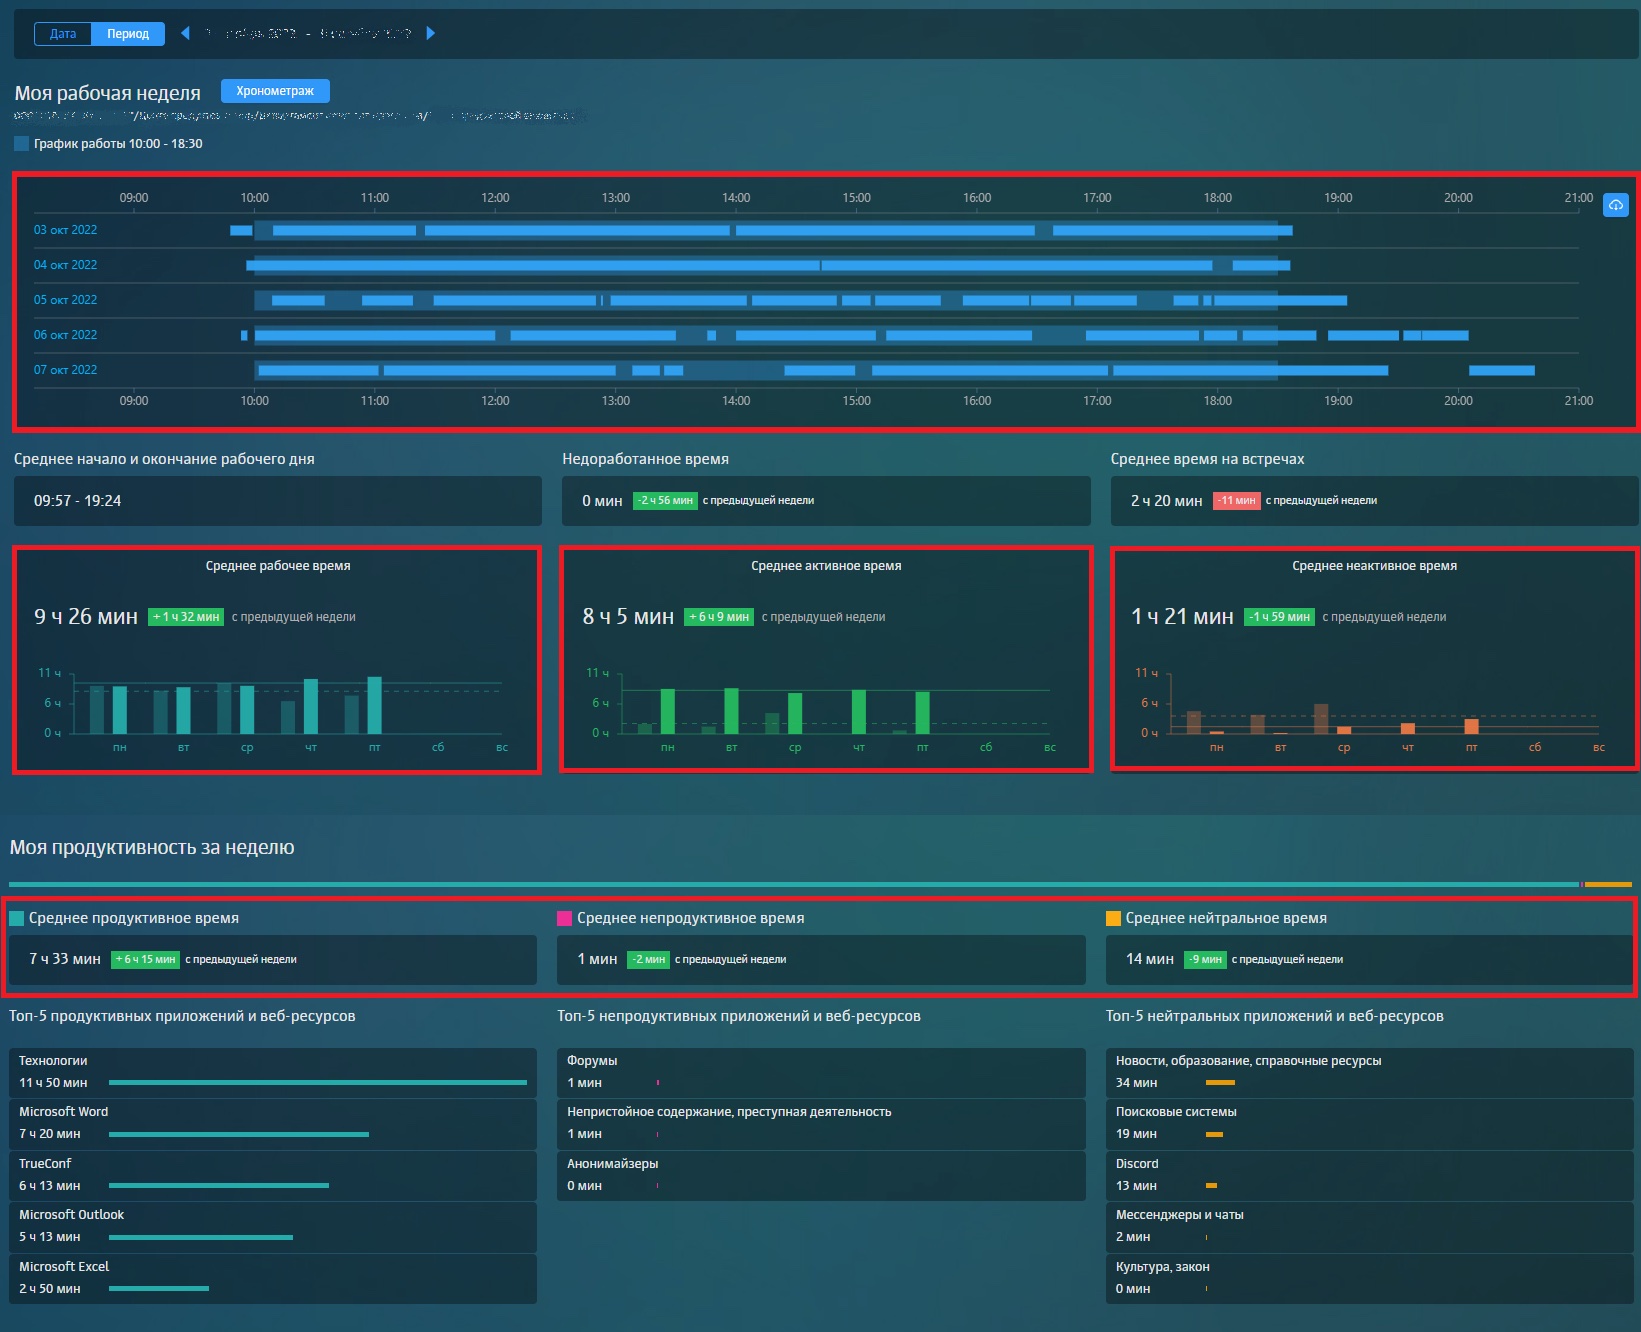1641x1332 pixels.
Task: Click the -1 ч 59 мин badge
Action: point(1280,617)
